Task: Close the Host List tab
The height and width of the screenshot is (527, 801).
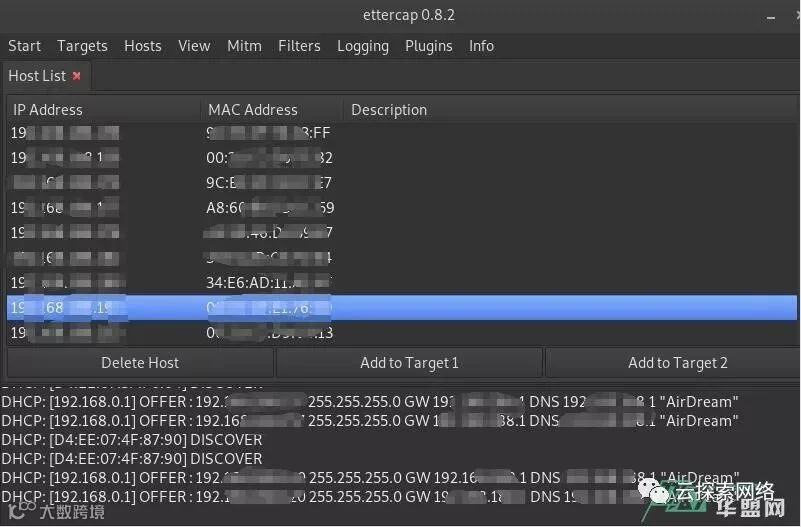Action: (77, 76)
